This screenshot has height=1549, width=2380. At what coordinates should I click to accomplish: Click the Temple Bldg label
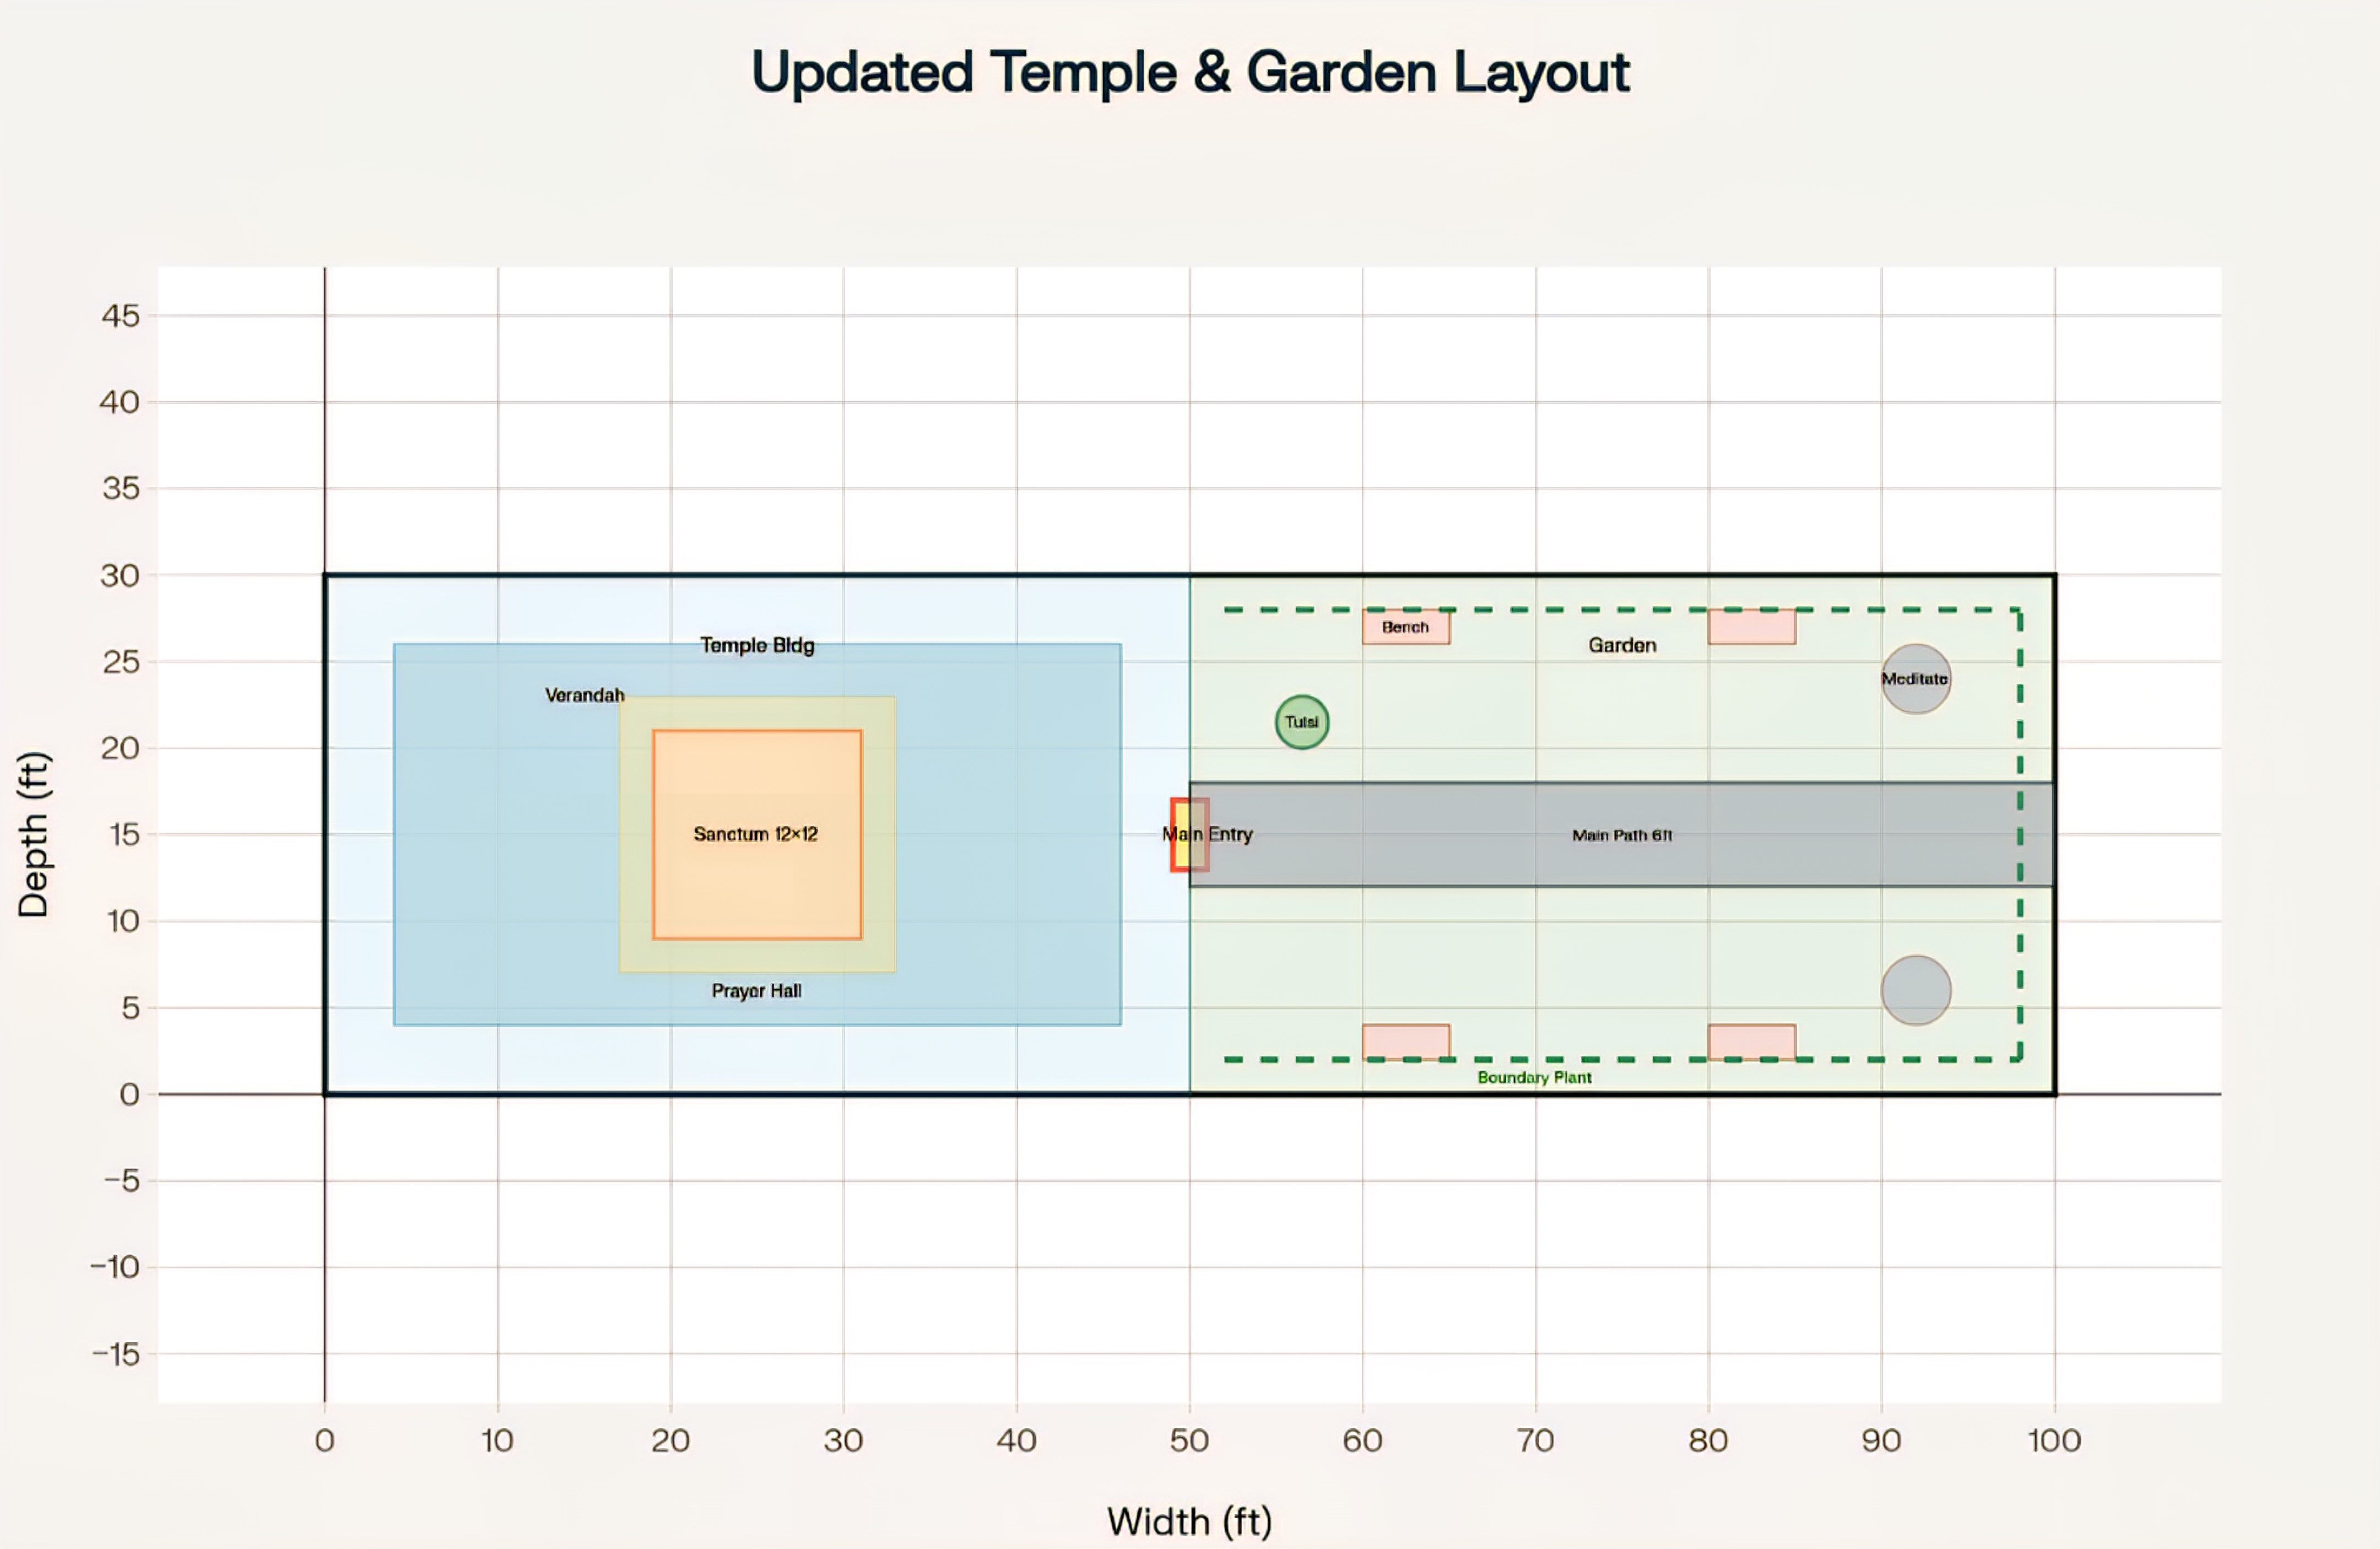(x=757, y=645)
